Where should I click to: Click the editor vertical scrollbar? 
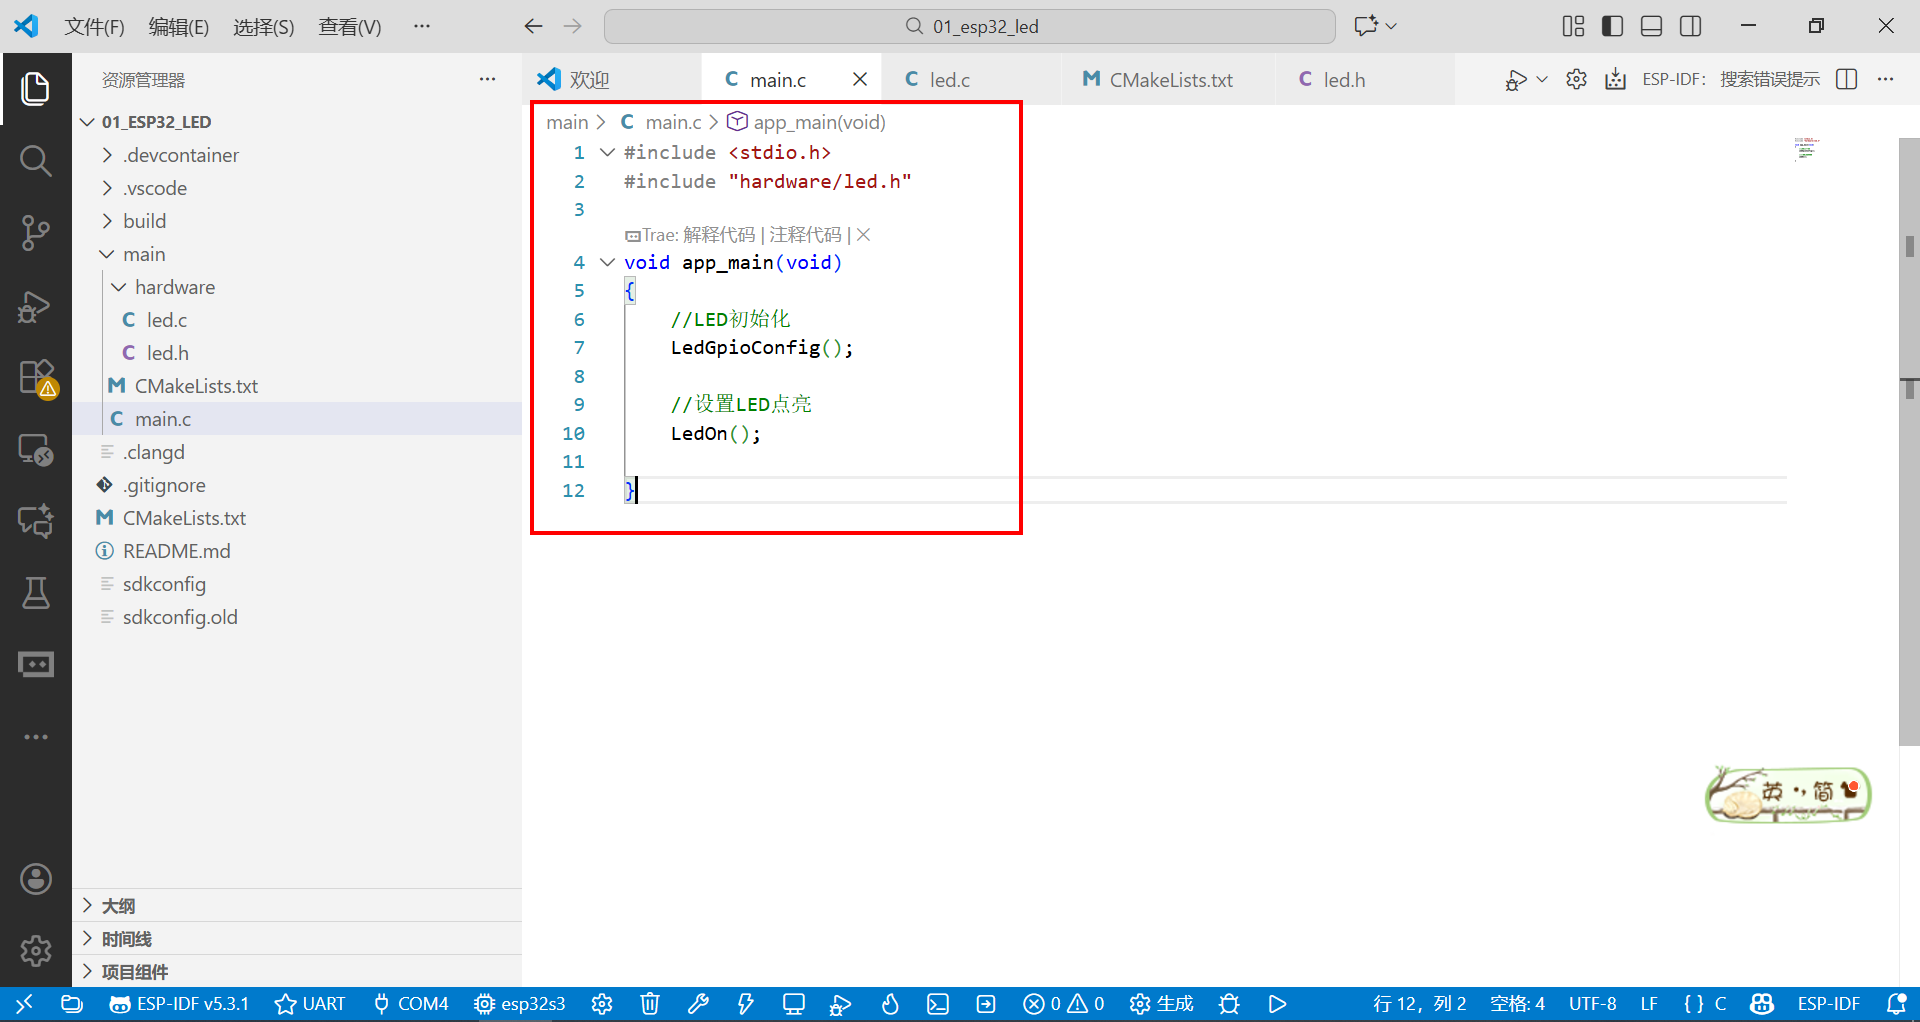(1909, 441)
